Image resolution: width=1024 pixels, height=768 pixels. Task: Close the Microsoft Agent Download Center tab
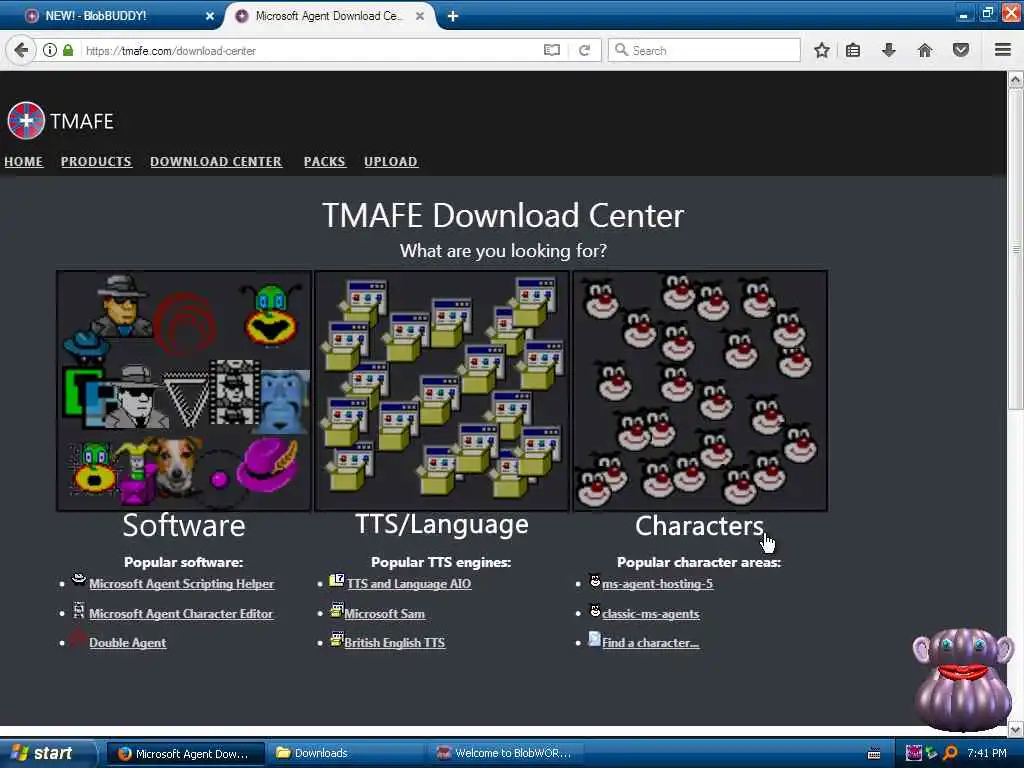420,16
